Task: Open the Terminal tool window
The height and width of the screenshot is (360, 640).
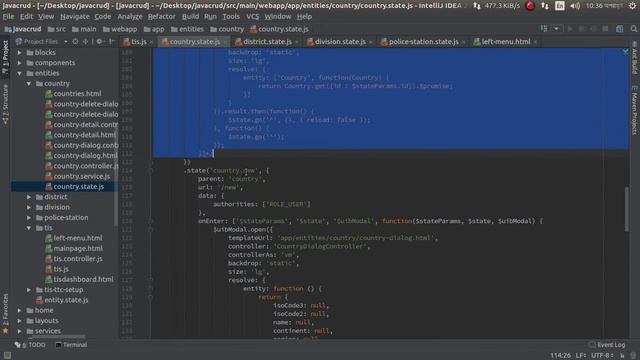Action: tap(71, 345)
